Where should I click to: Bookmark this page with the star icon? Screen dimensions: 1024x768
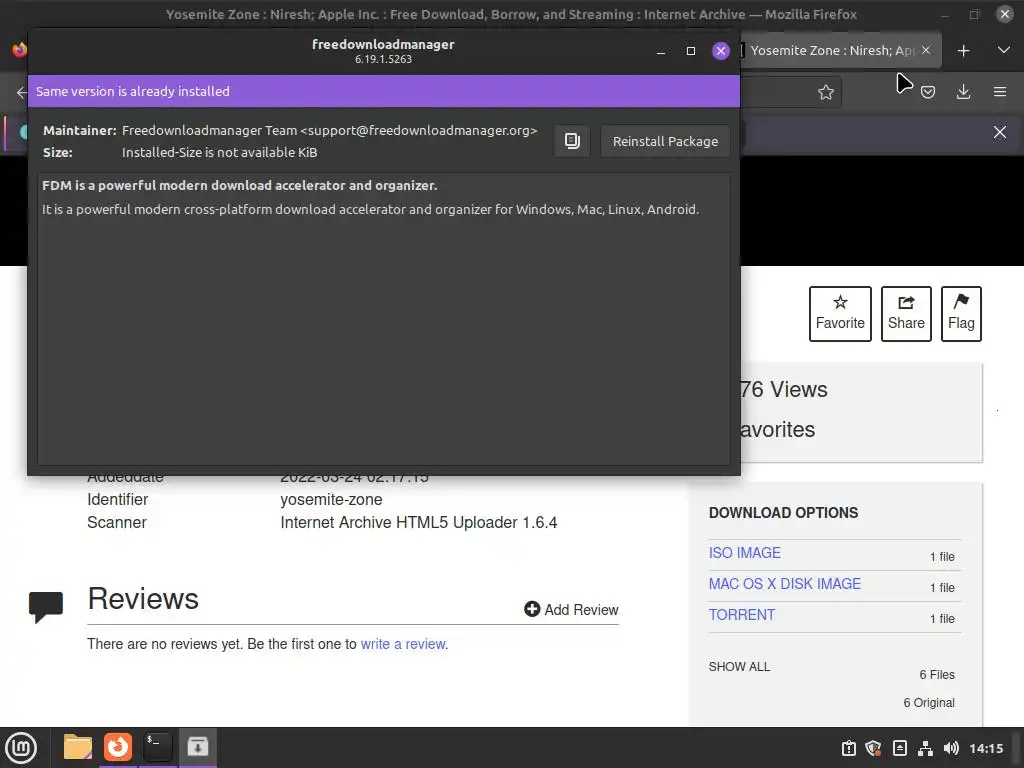coord(825,92)
